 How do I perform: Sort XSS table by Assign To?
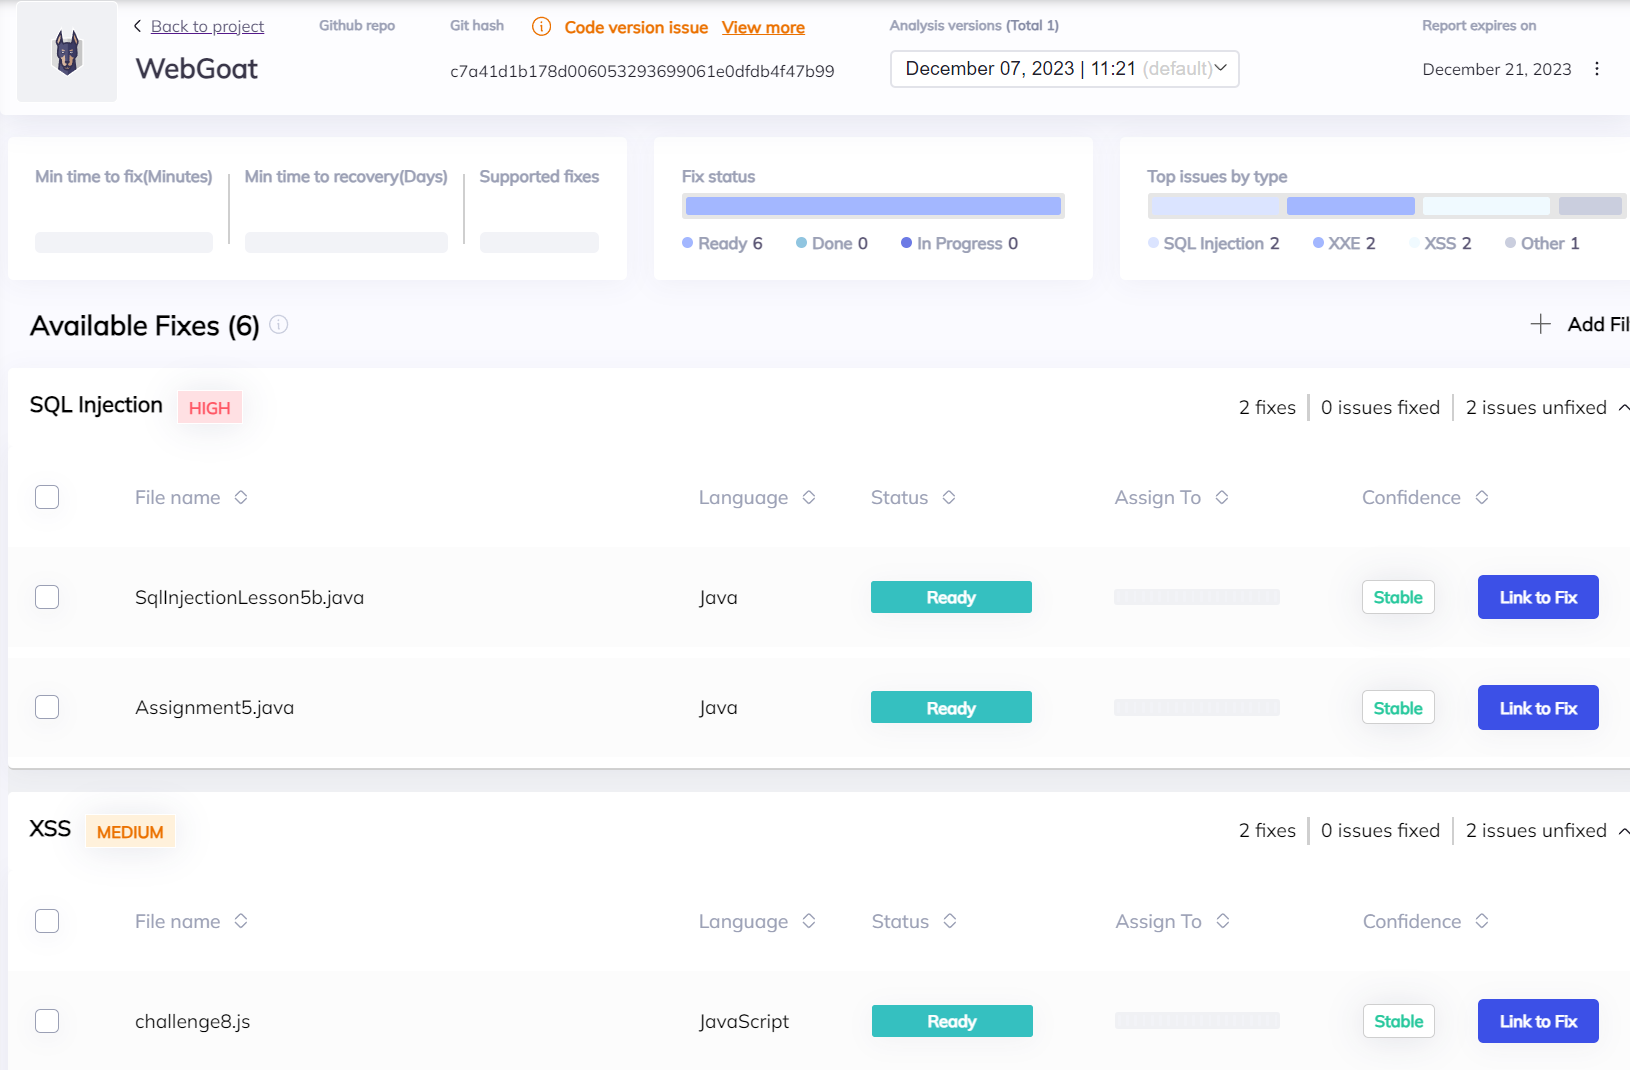(1223, 921)
